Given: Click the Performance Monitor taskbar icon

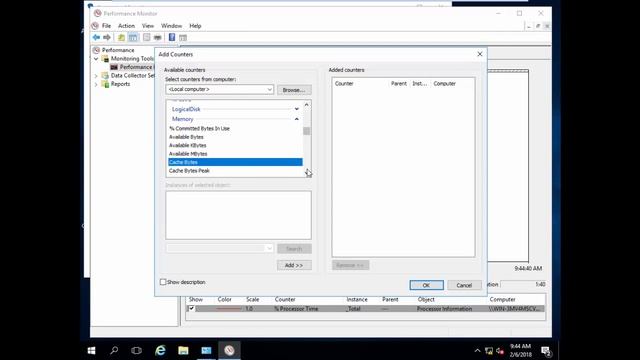Looking at the screenshot, I should point(229,350).
